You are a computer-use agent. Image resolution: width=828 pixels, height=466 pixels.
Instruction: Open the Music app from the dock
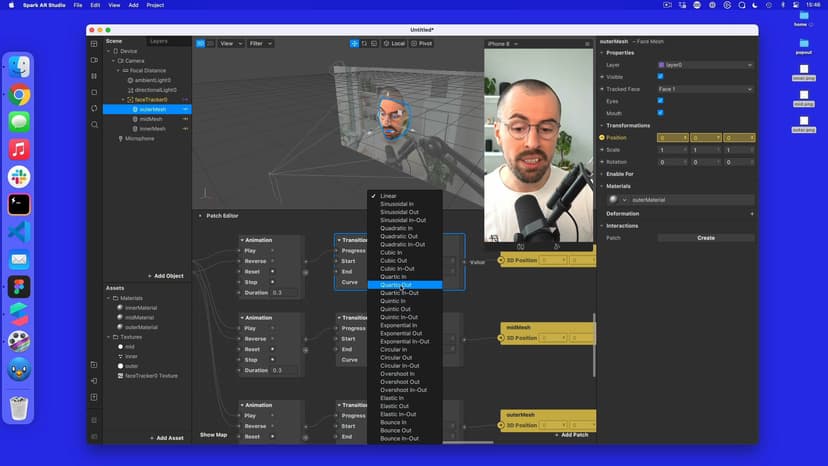(19, 150)
